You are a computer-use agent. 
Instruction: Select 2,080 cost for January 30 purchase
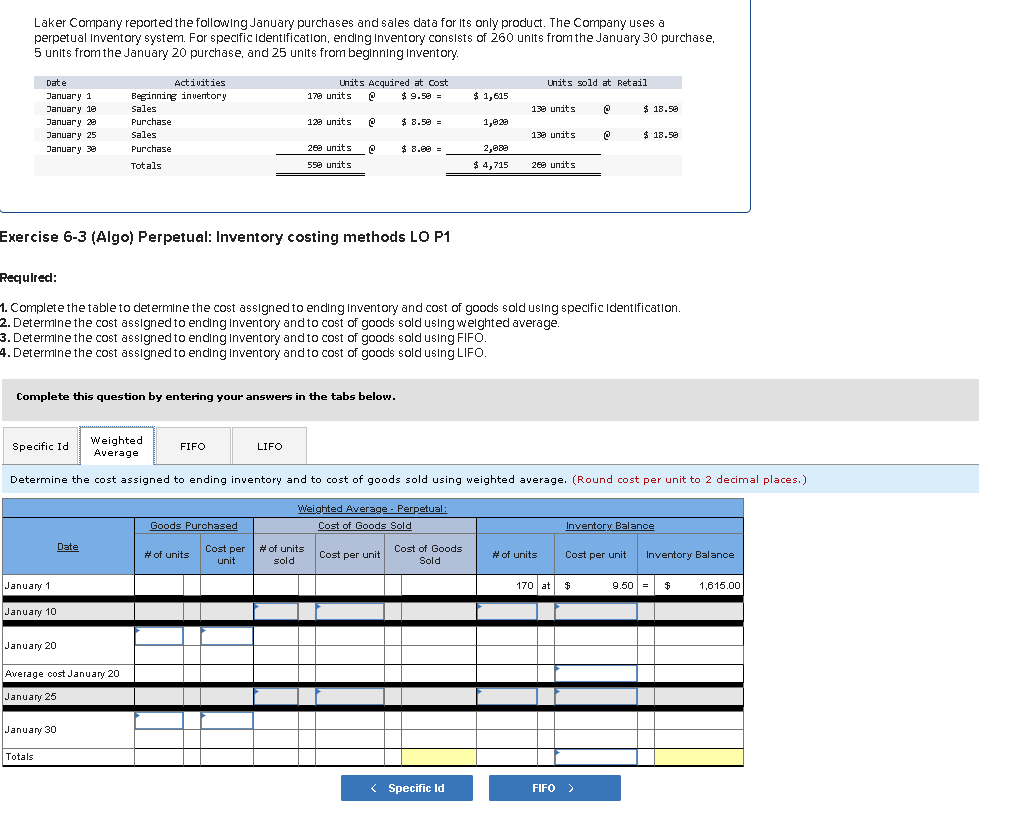tap(495, 148)
